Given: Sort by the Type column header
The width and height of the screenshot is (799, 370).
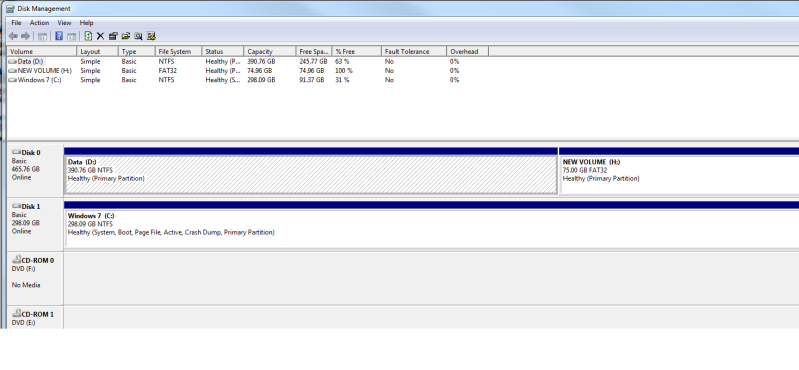Looking at the screenshot, I should (137, 51).
